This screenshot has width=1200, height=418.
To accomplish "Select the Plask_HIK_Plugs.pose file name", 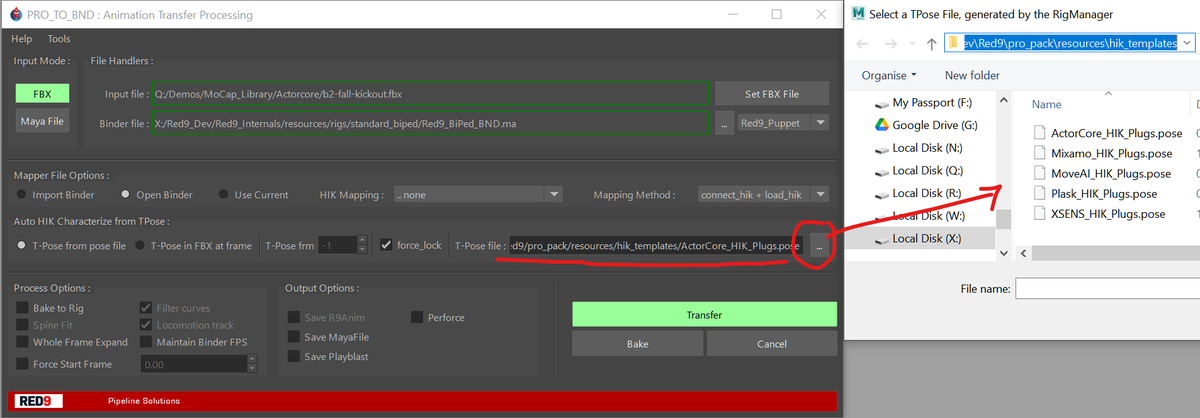I will point(1104,193).
